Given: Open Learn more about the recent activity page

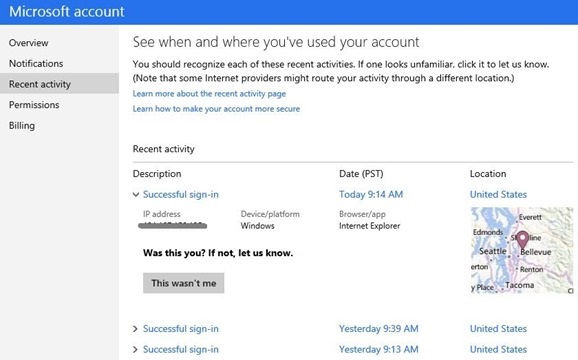Looking at the screenshot, I should tap(209, 94).
